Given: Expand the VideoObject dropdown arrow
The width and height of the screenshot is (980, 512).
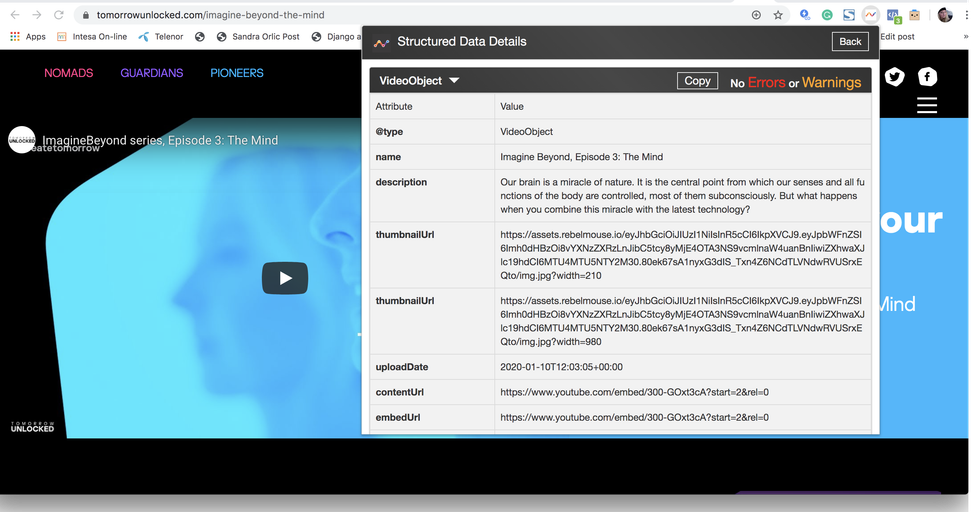Looking at the screenshot, I should click(x=454, y=81).
